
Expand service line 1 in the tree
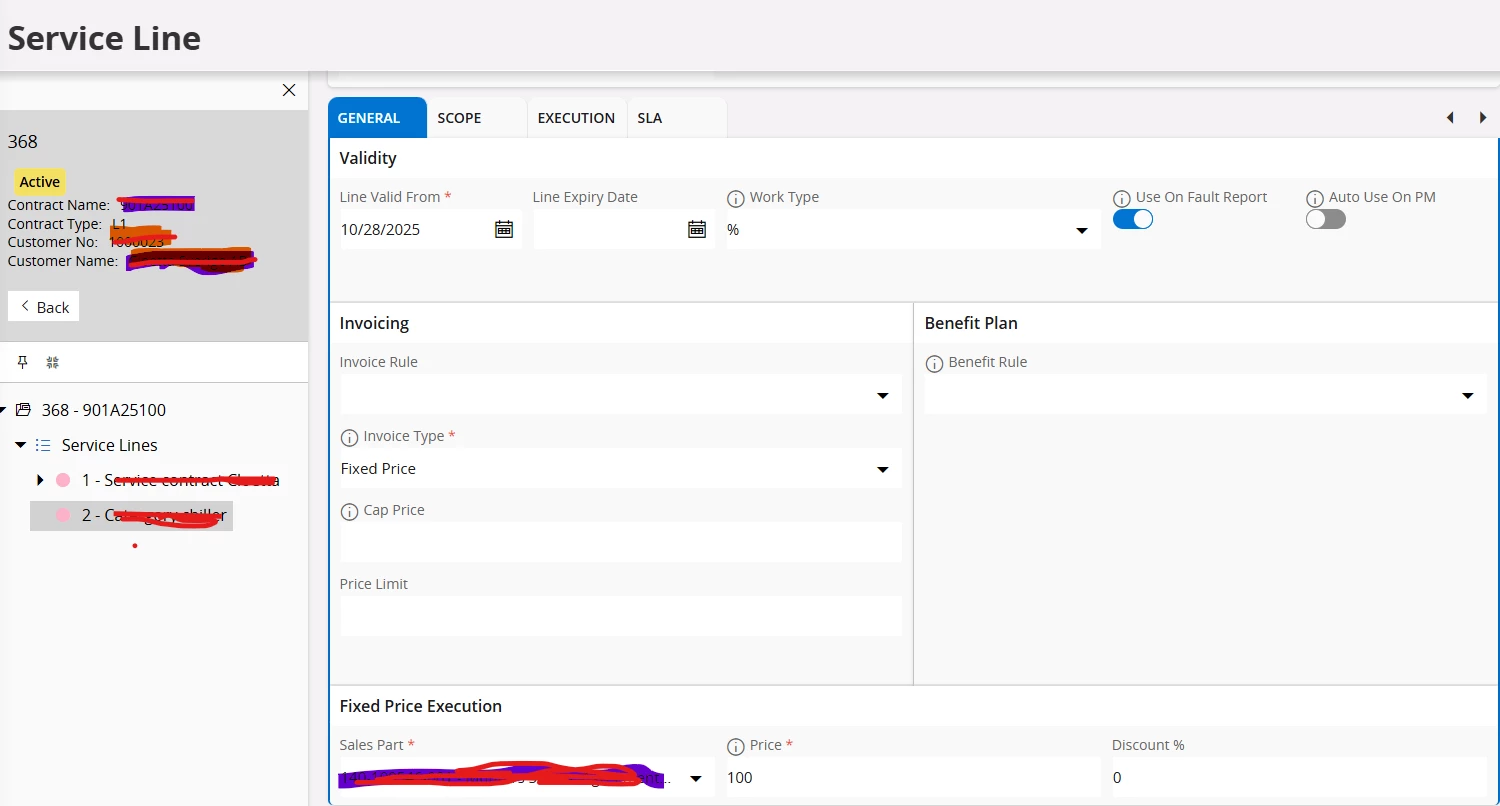coord(40,480)
